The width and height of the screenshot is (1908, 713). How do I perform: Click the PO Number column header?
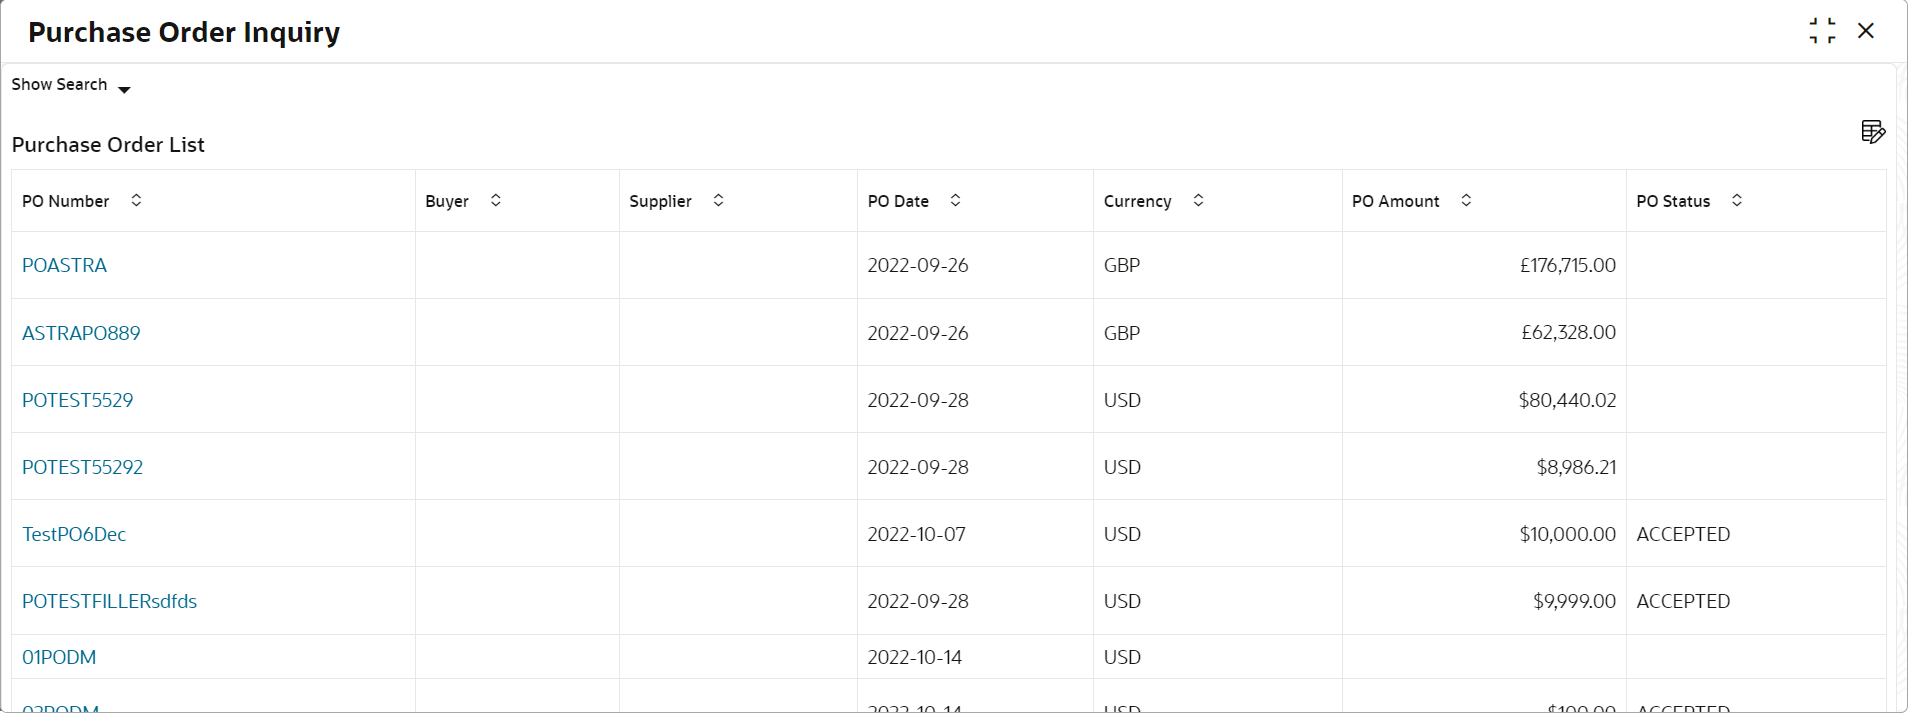pos(66,200)
